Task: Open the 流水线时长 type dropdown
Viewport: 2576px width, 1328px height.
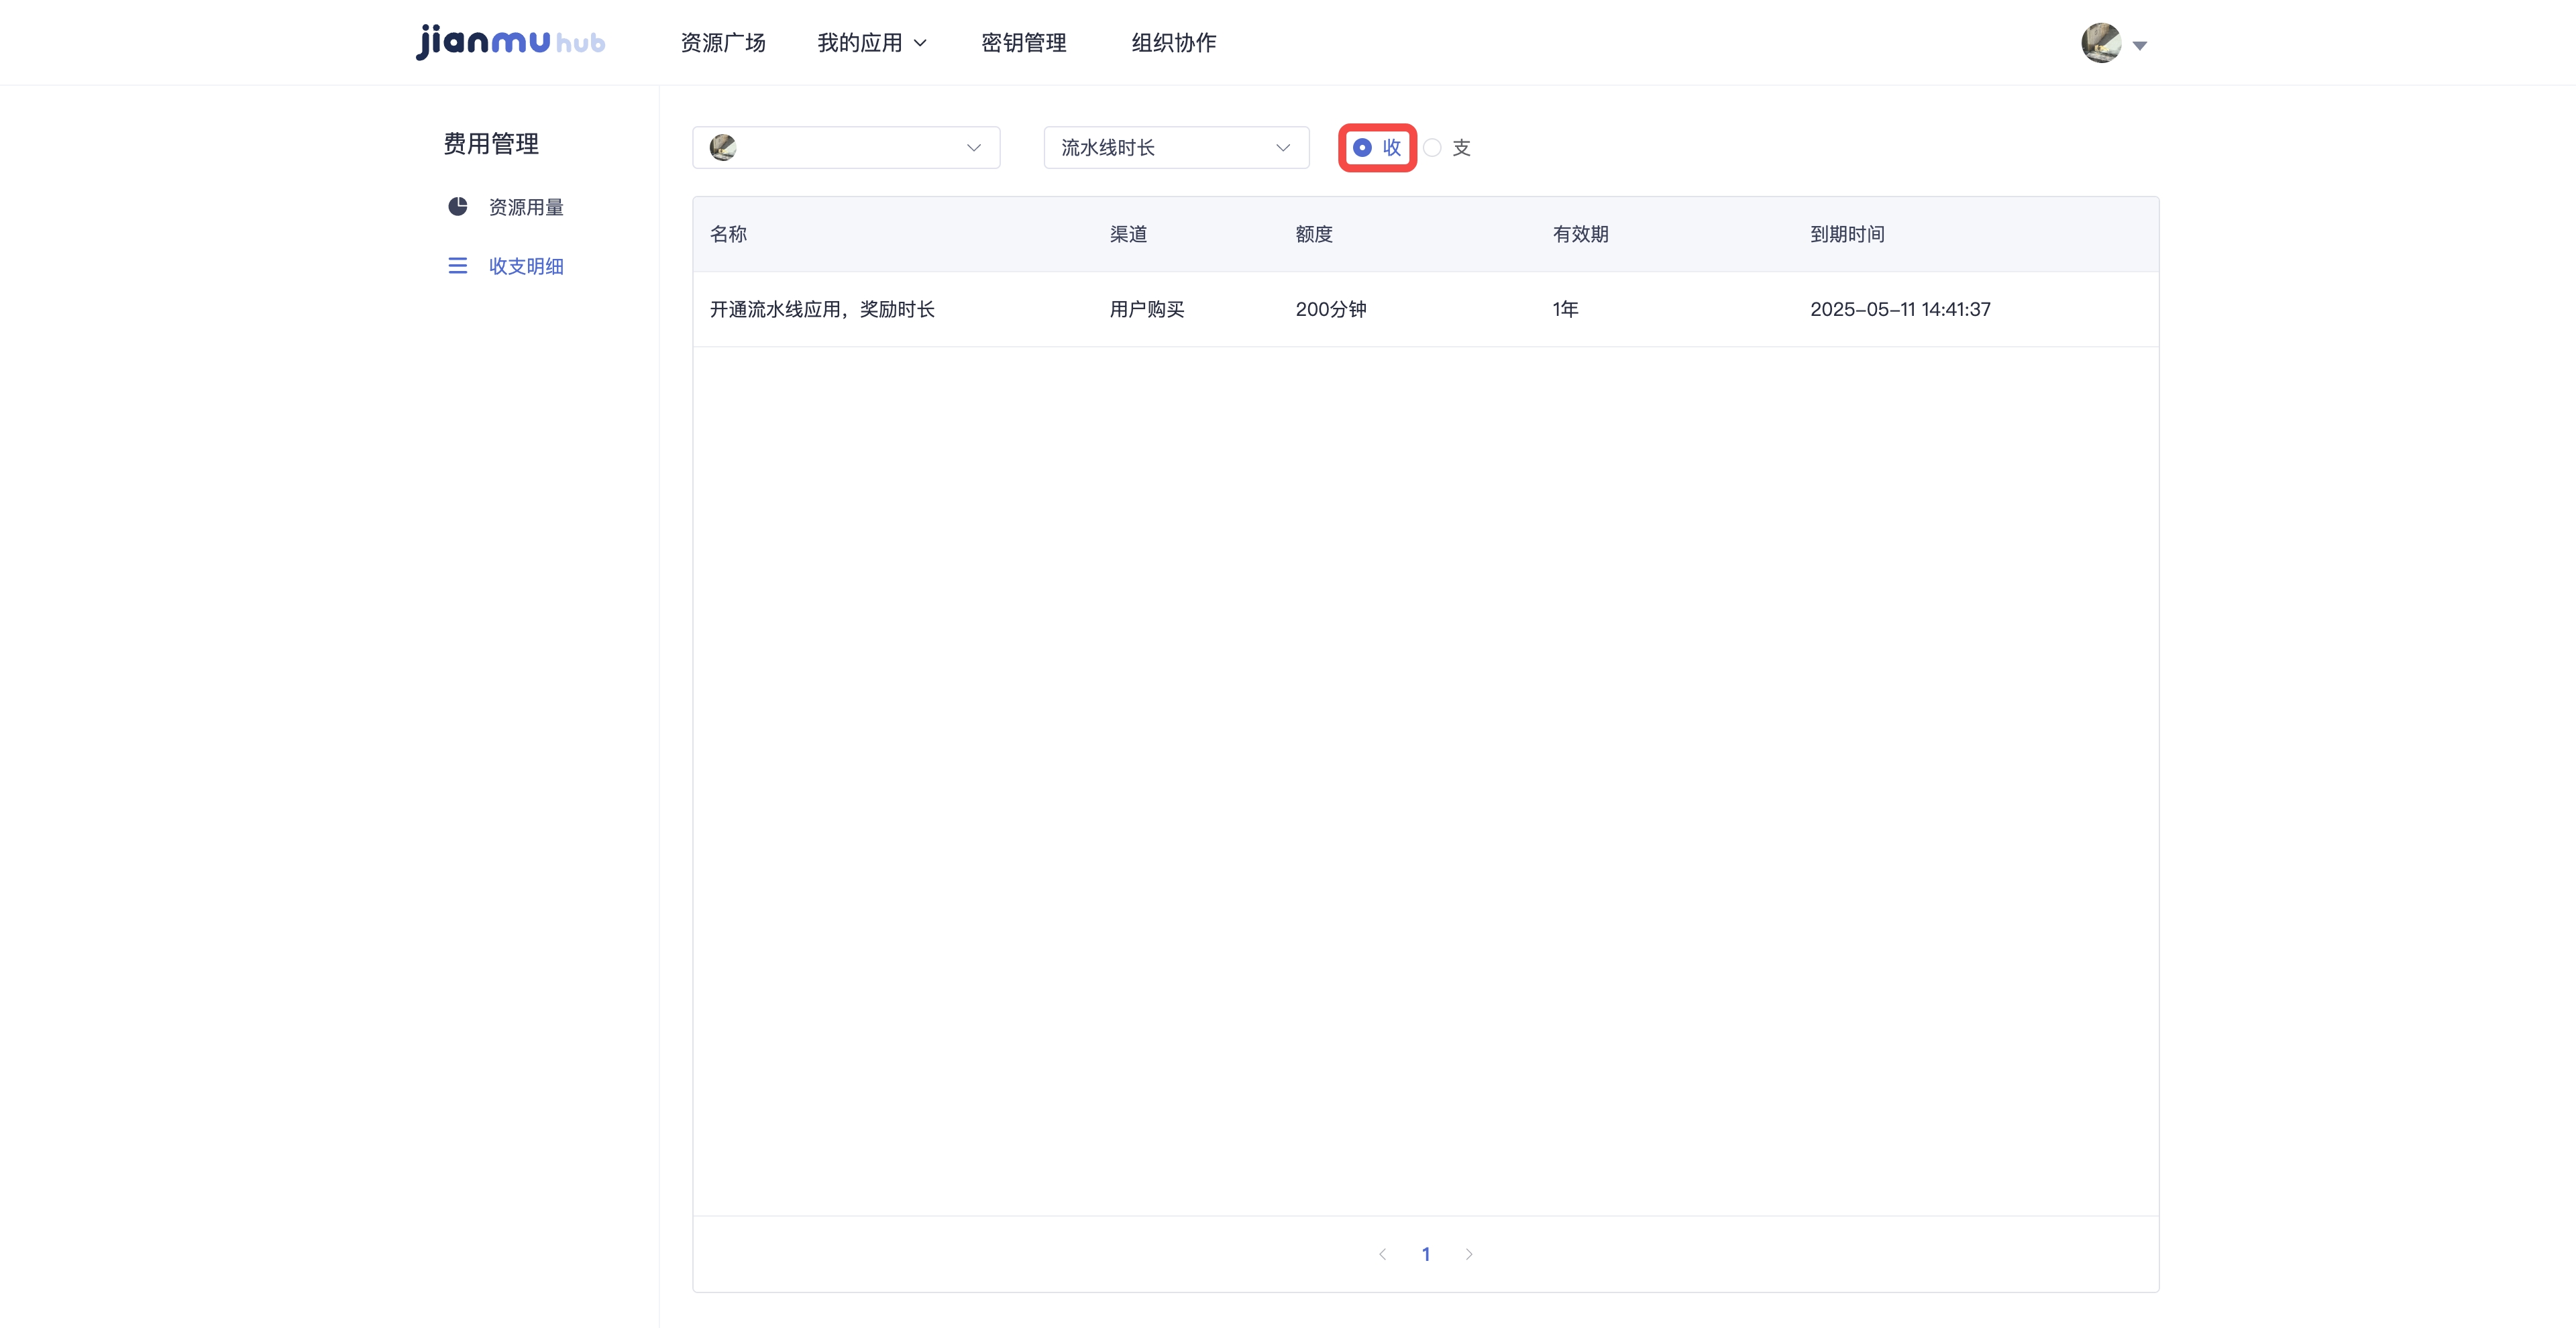Action: (x=1176, y=148)
